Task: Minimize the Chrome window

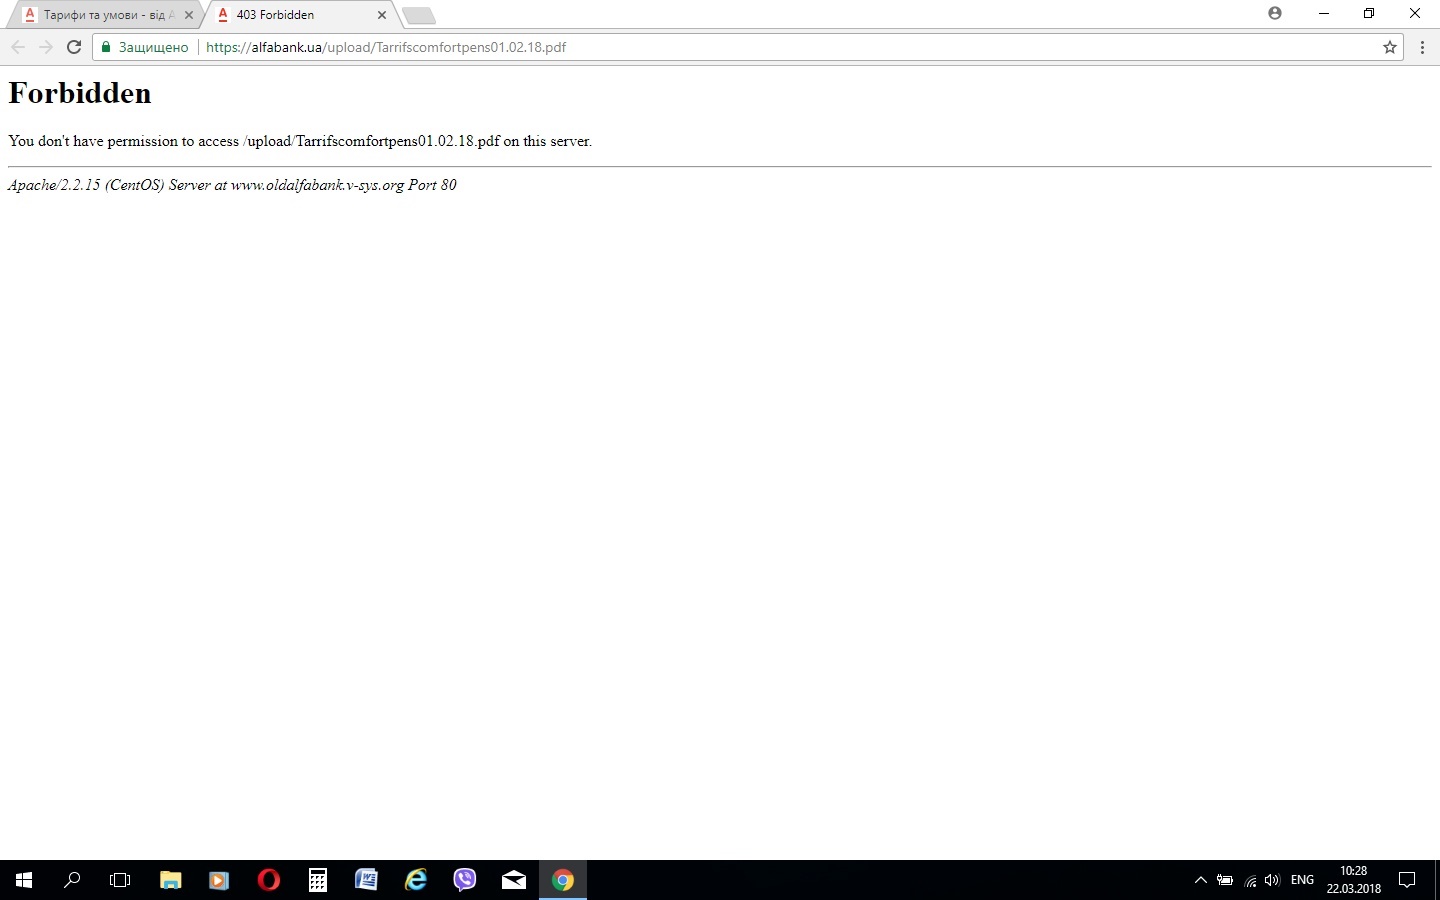Action: coord(1324,13)
